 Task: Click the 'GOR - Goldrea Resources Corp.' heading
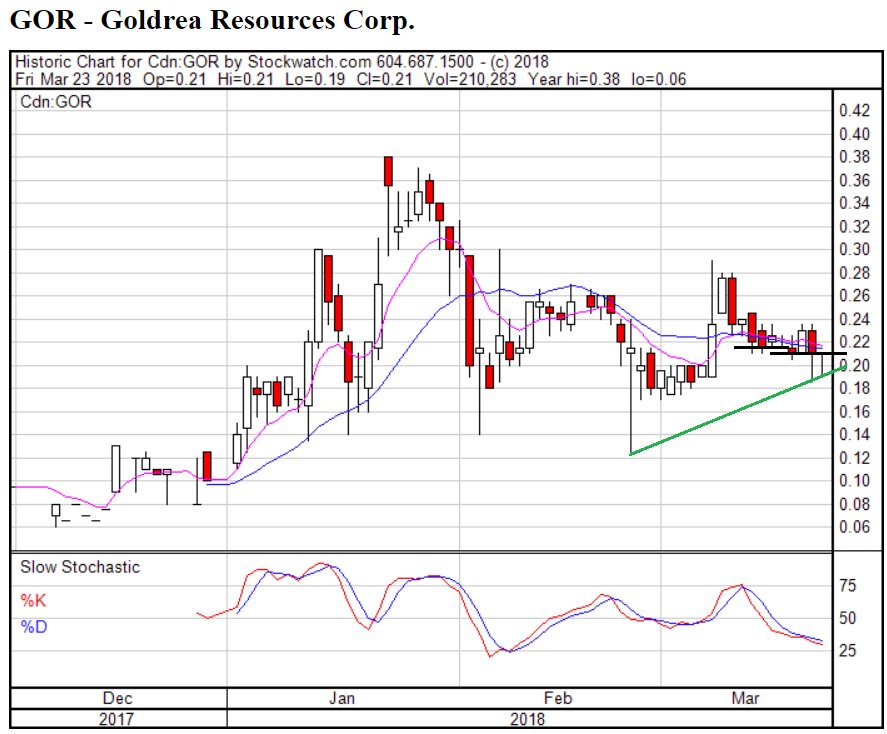pos(212,20)
